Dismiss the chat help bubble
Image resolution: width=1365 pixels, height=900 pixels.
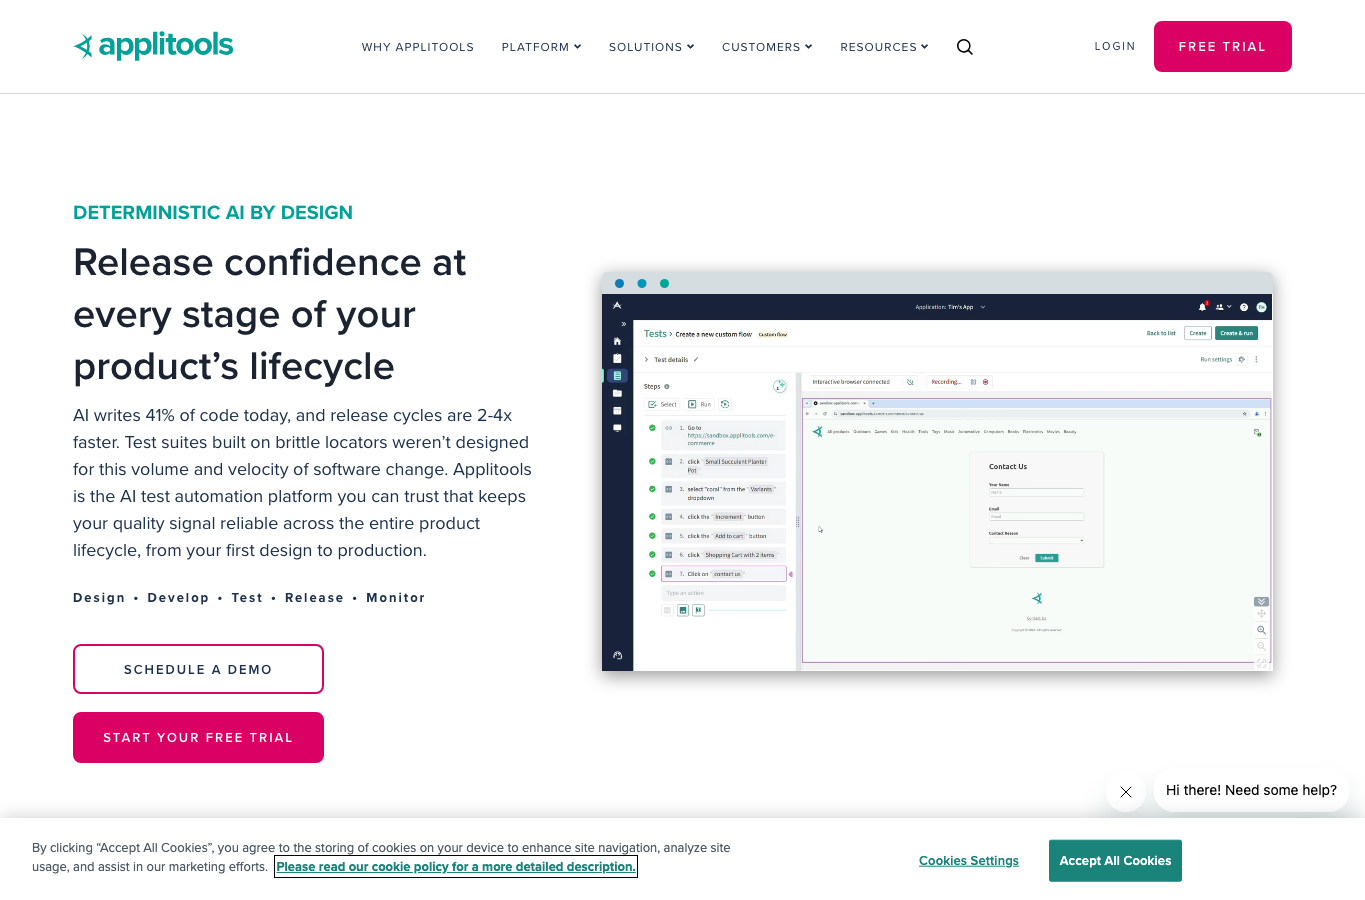click(1126, 791)
